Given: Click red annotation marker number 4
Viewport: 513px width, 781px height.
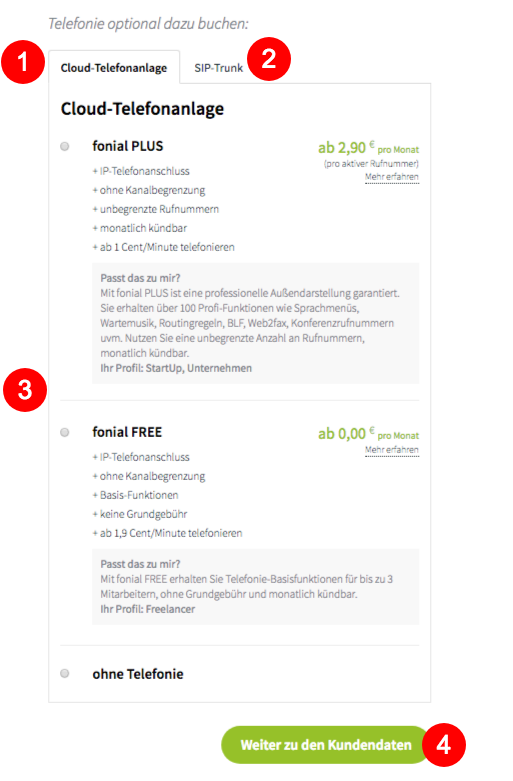Looking at the screenshot, I should pyautogui.click(x=444, y=745).
